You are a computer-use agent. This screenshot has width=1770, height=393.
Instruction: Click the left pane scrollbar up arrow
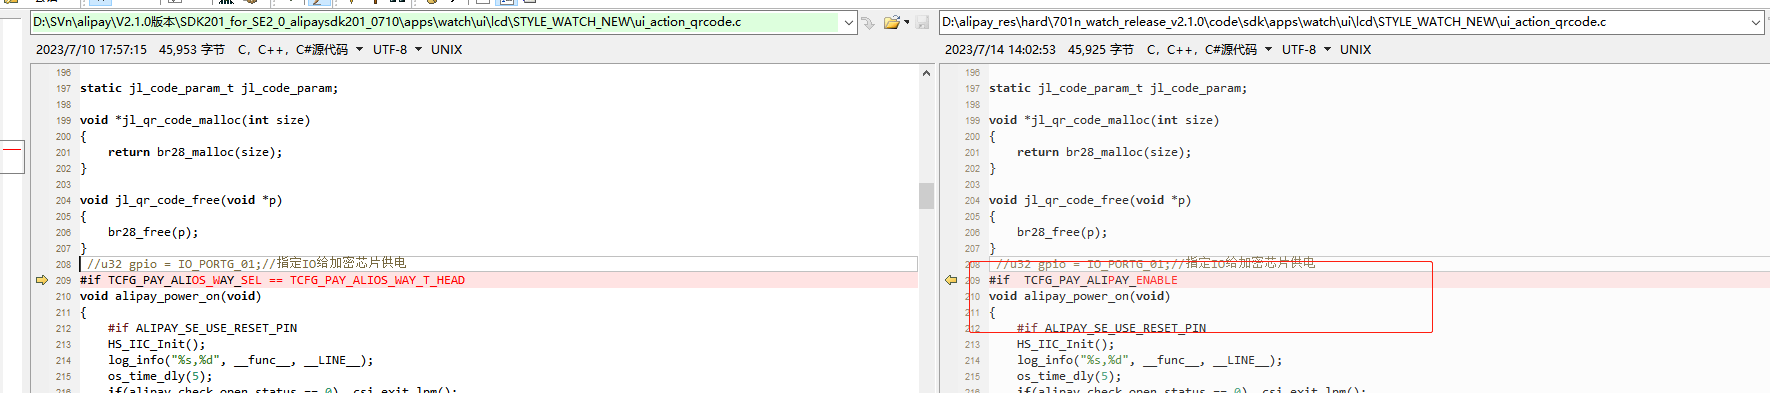tap(926, 73)
